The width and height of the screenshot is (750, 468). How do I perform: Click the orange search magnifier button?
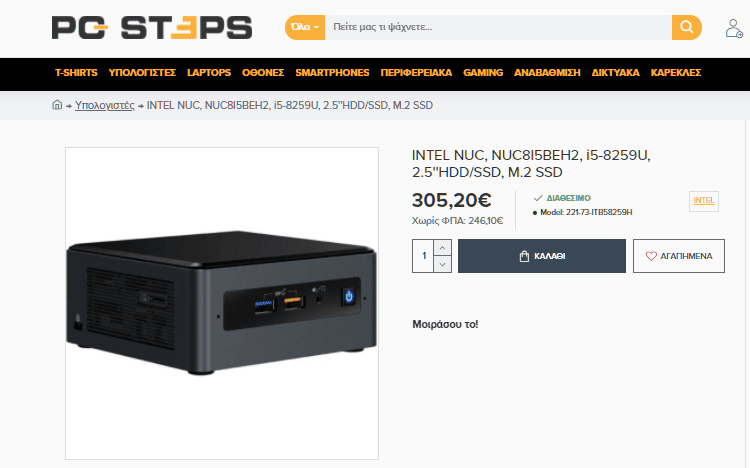click(x=686, y=27)
